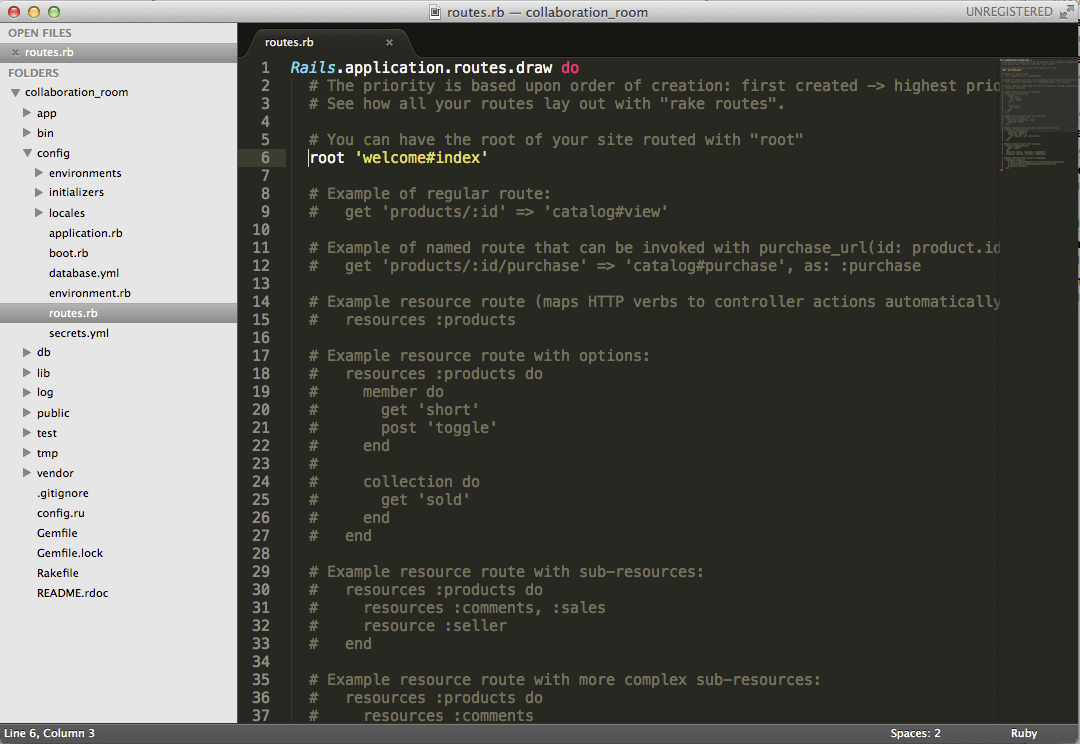This screenshot has width=1080, height=744.
Task: Open the .gitignore file
Action: pyautogui.click(x=63, y=493)
